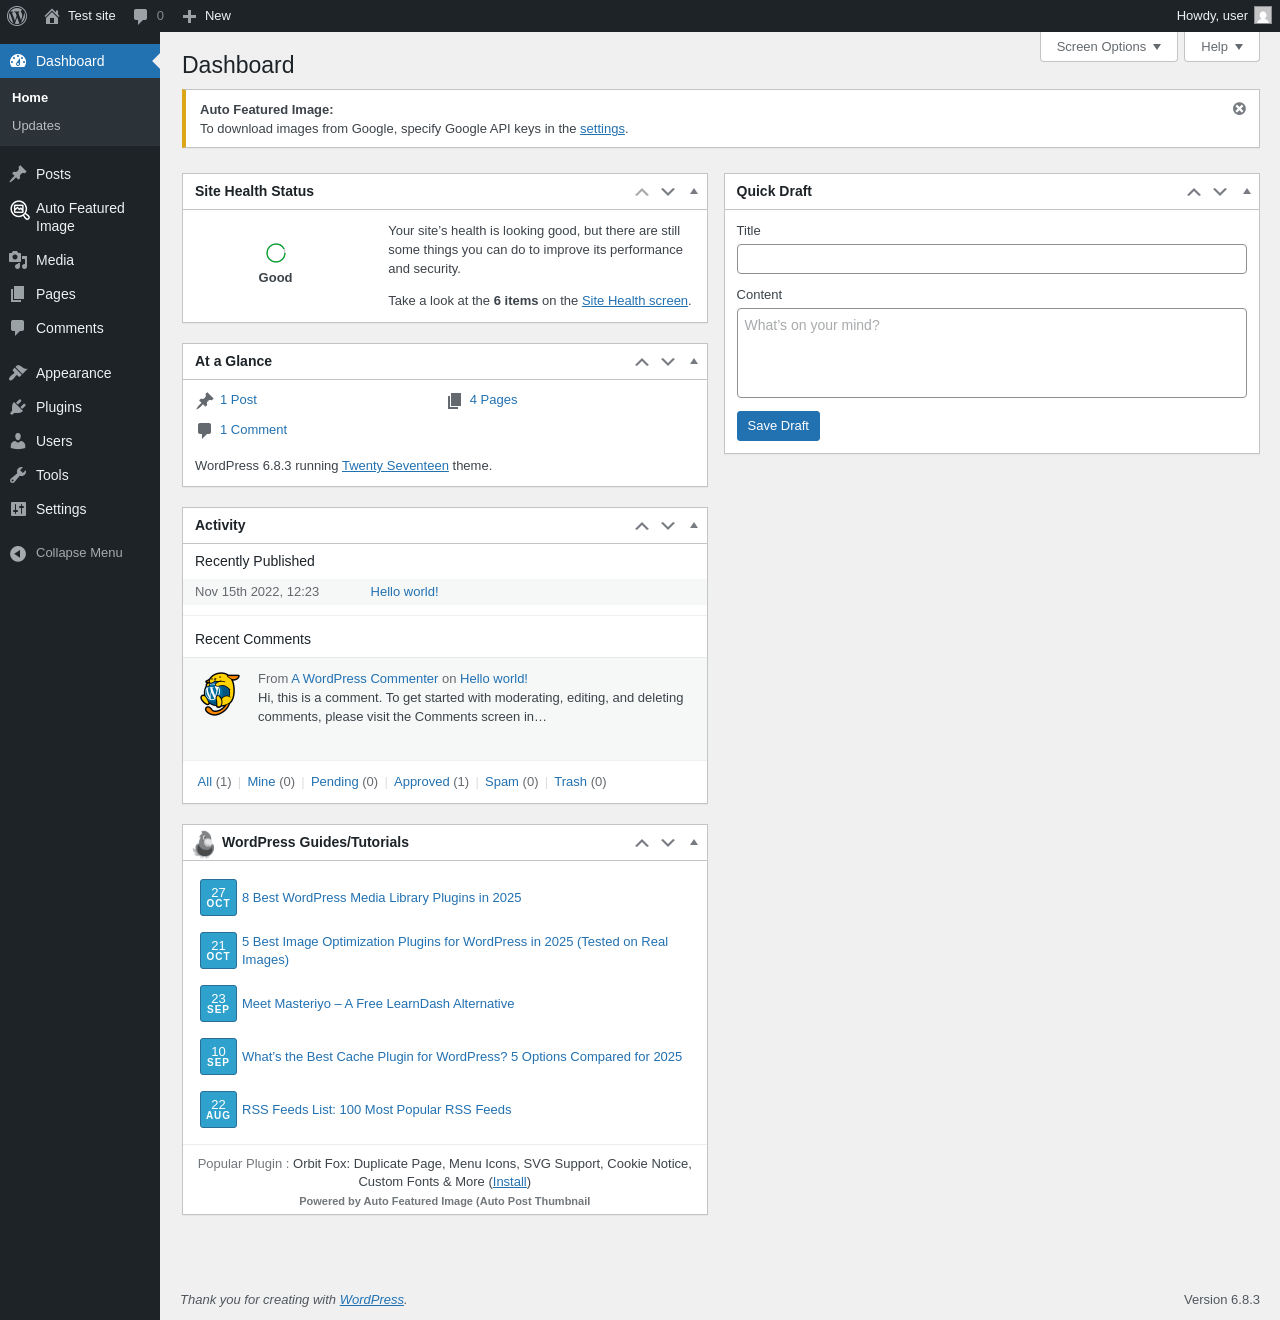Open Comments sidebar menu
The width and height of the screenshot is (1280, 1320).
point(80,328)
